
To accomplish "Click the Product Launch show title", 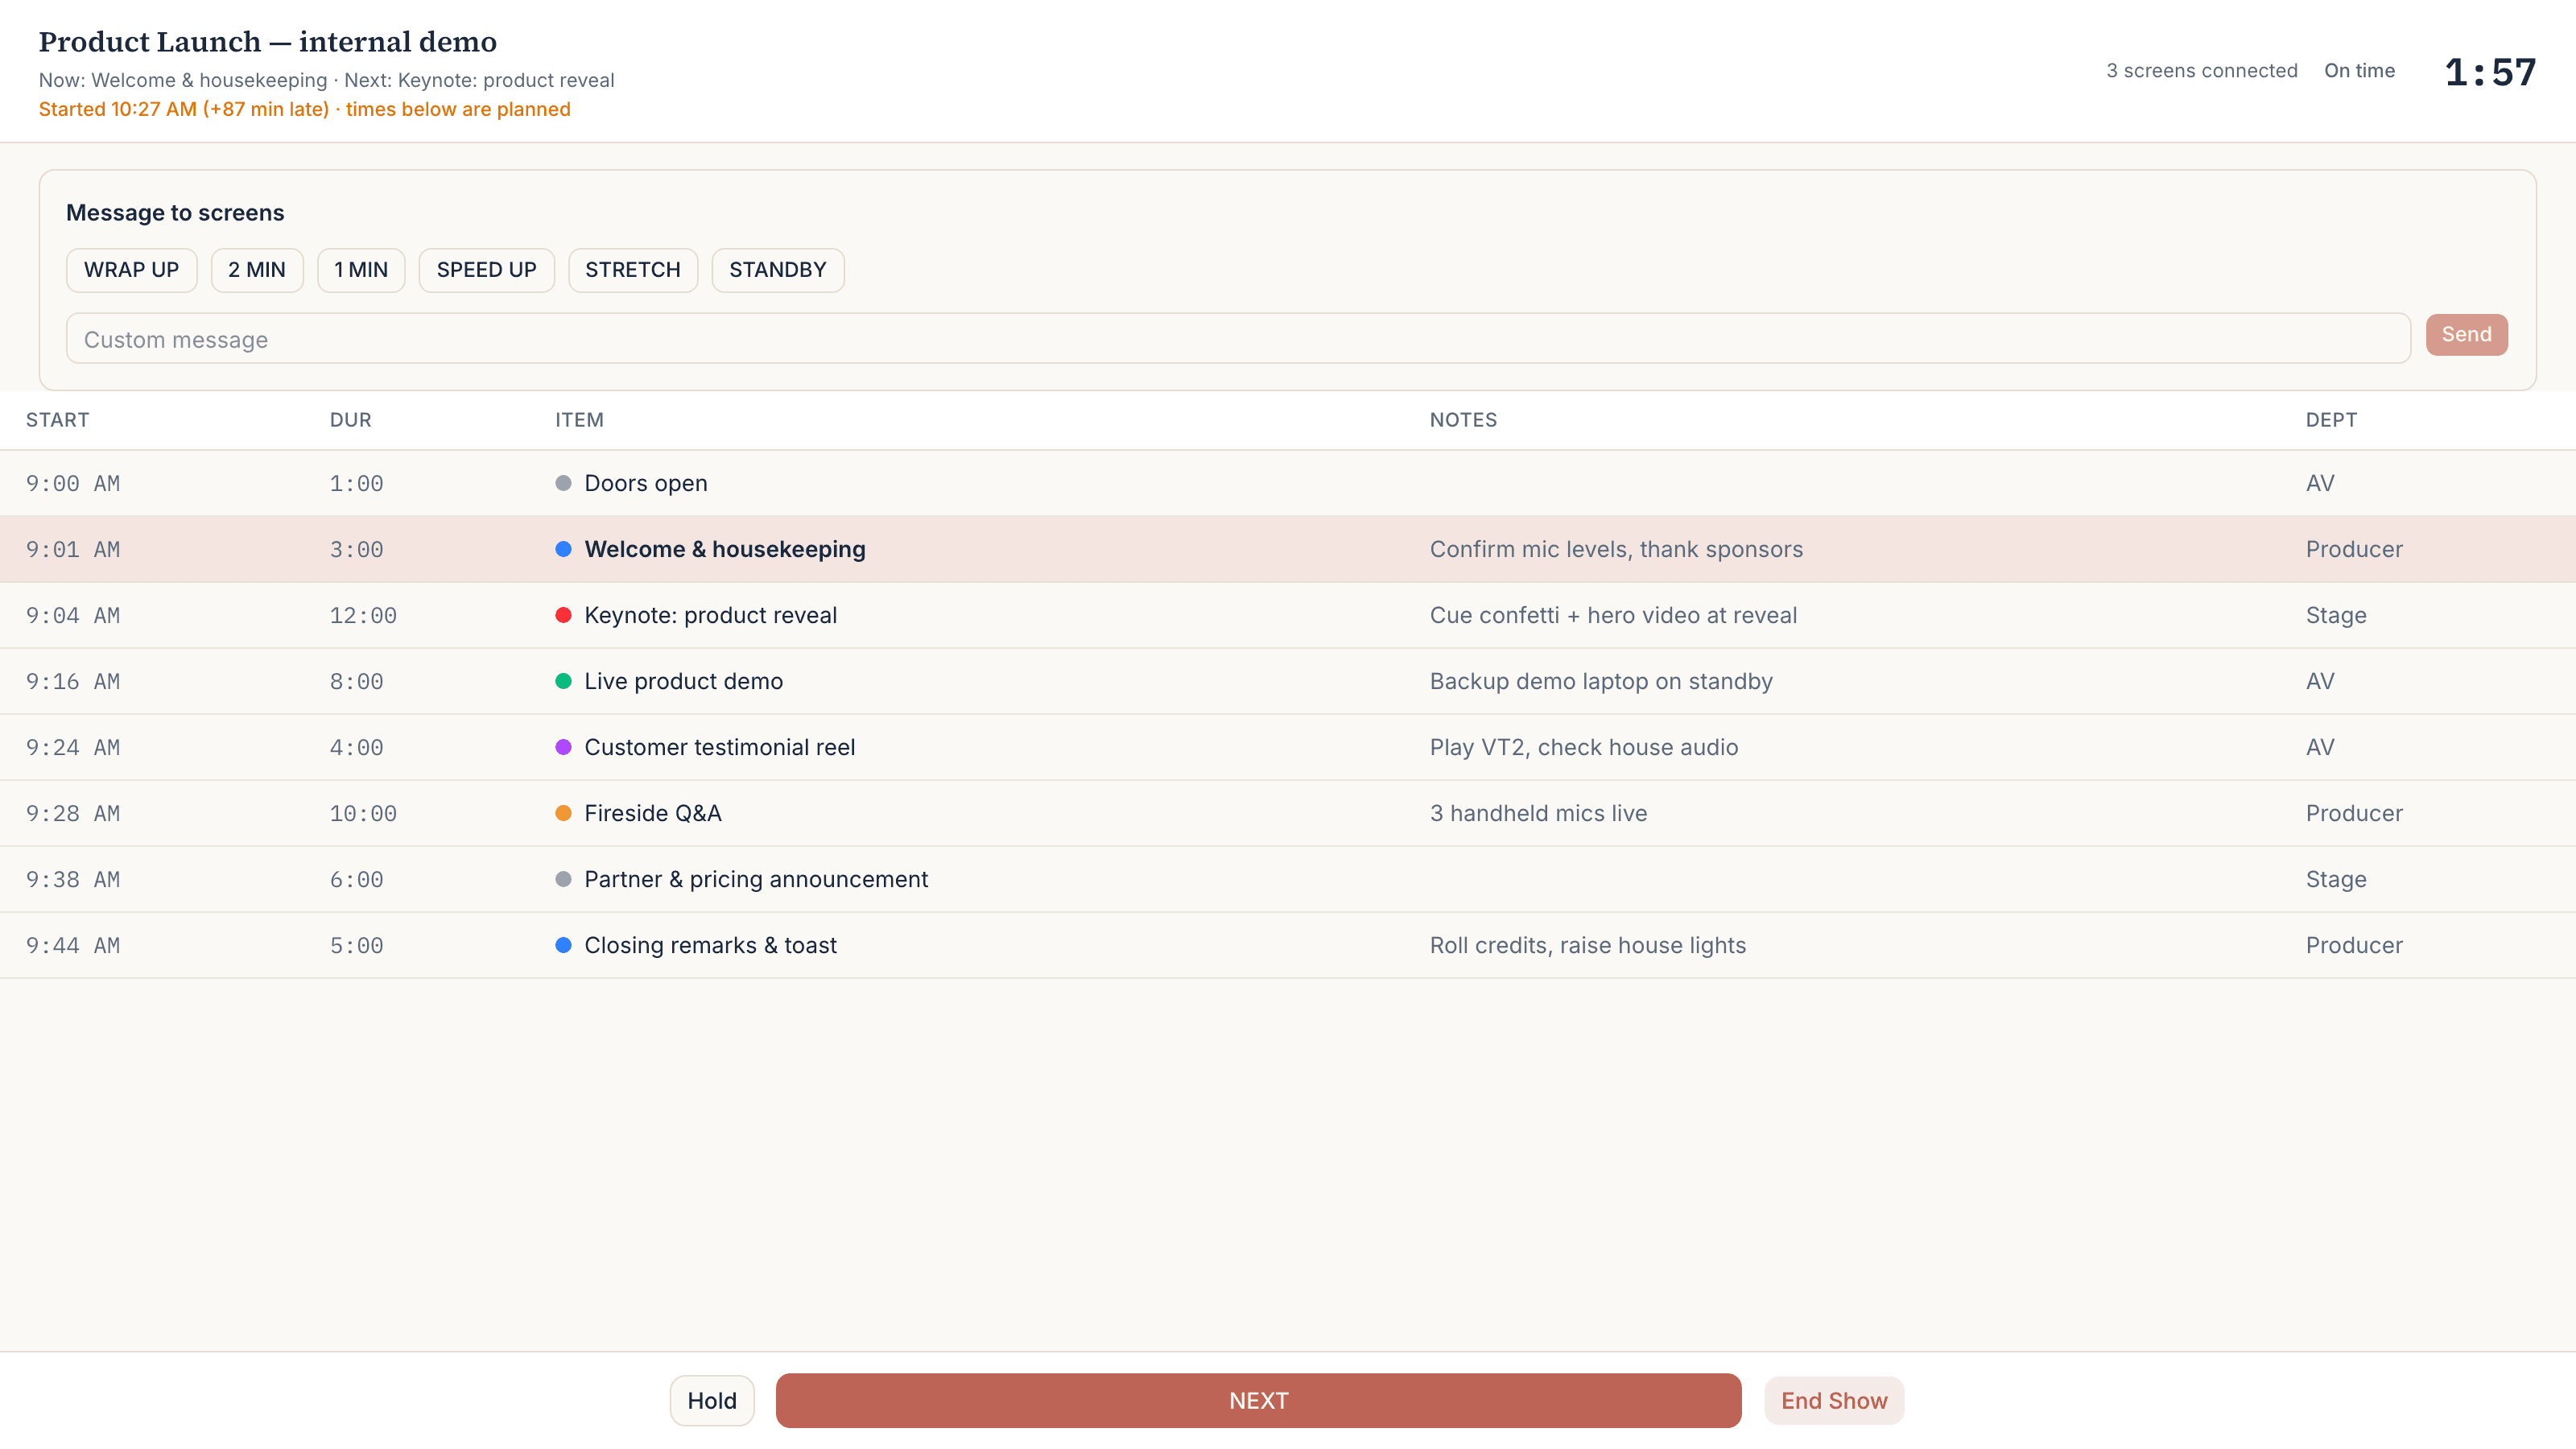I will [268, 42].
